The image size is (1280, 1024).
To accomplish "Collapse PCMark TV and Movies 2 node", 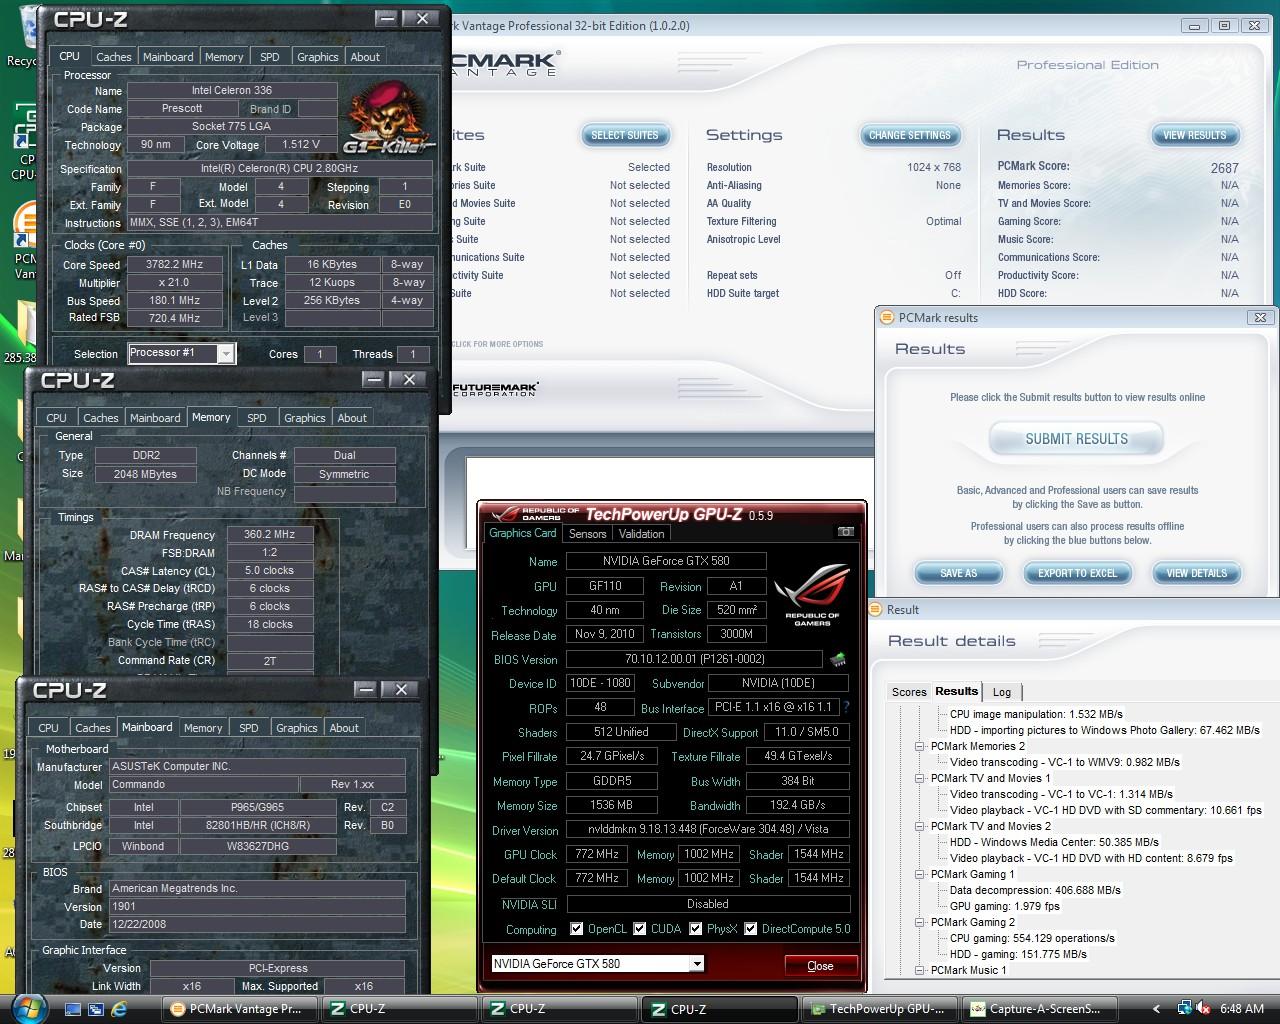I will [x=920, y=826].
